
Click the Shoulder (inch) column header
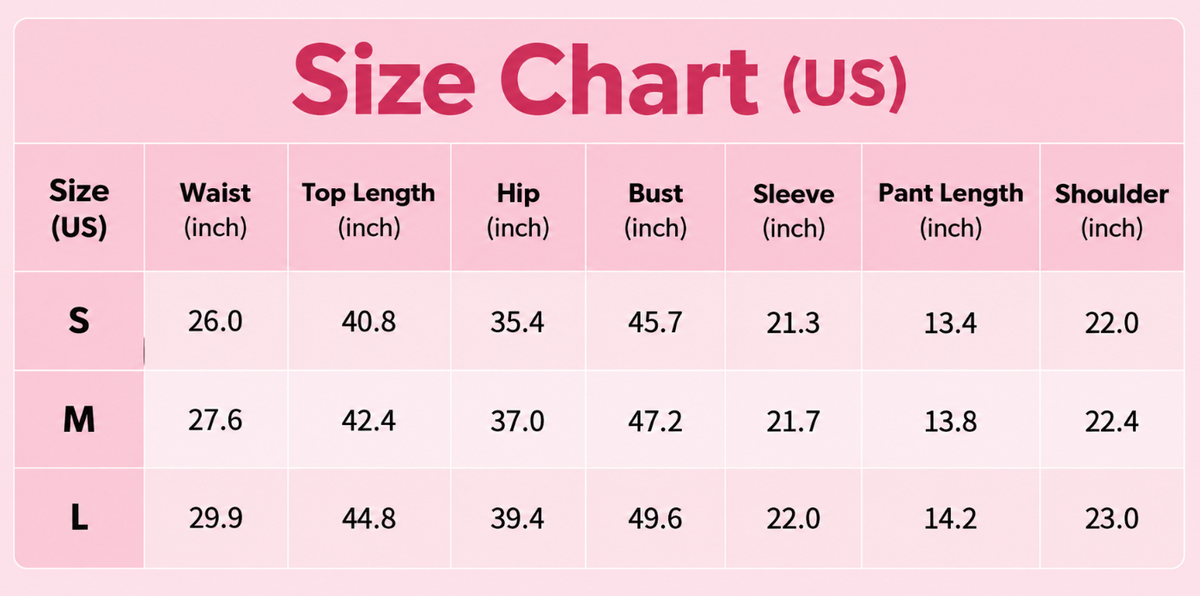(1111, 210)
